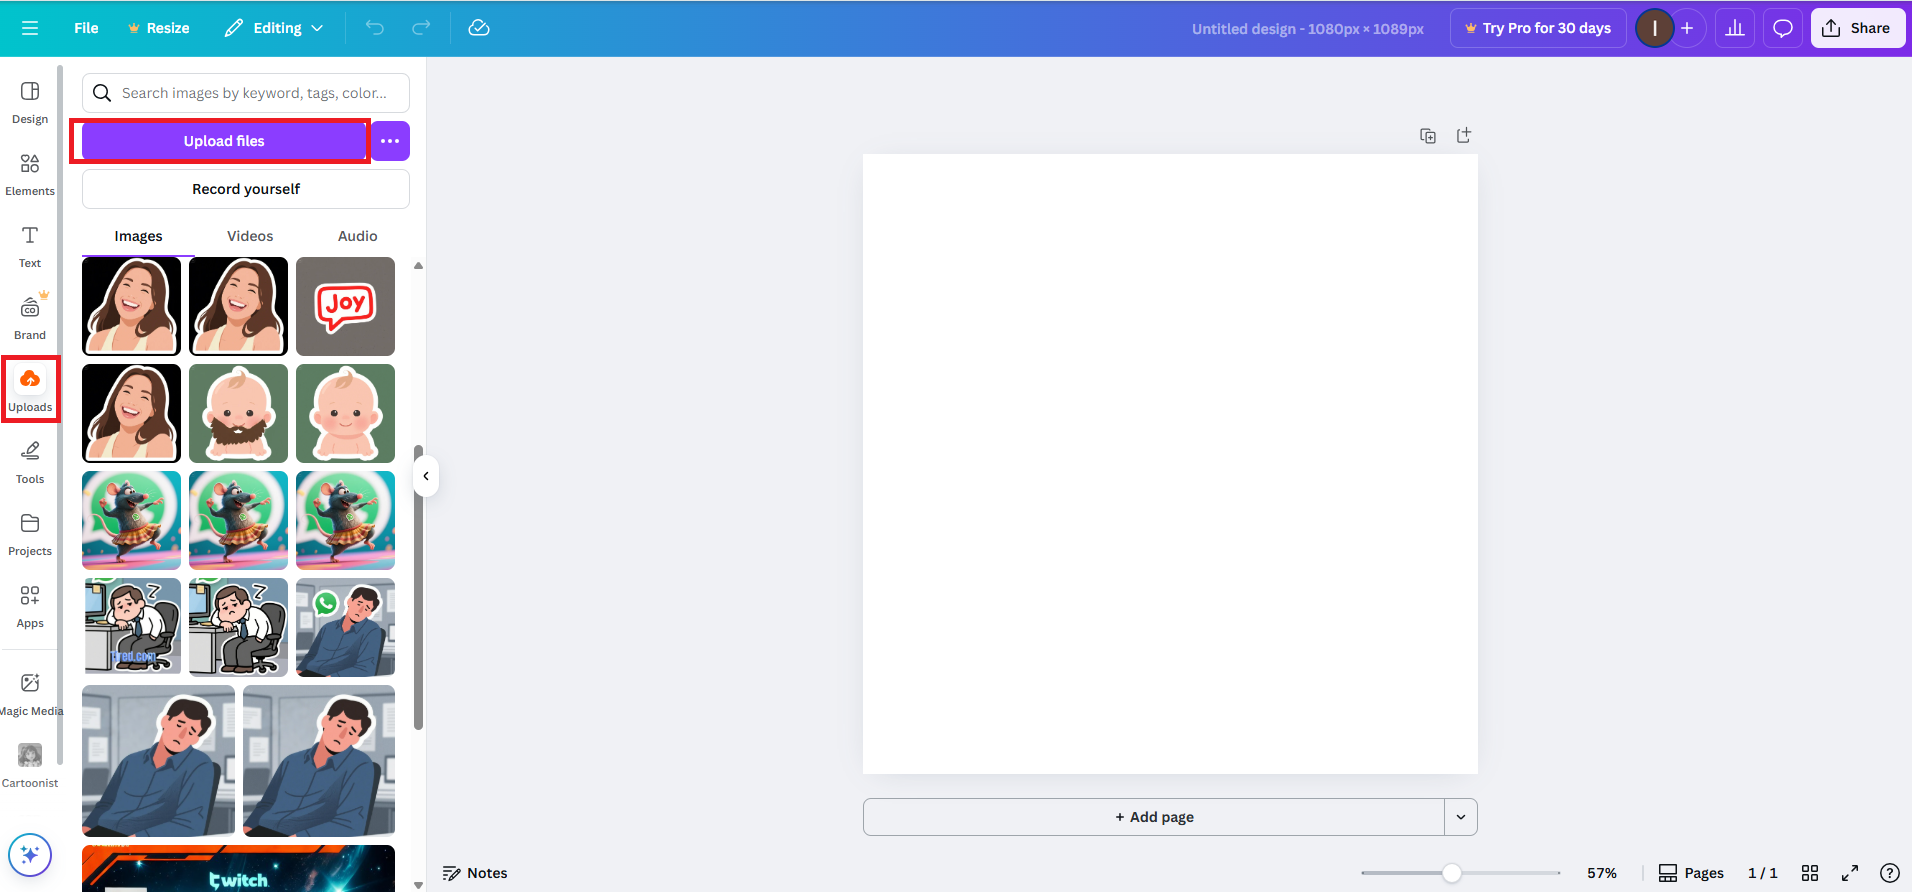Add a new page via canvas icon

click(x=1464, y=135)
